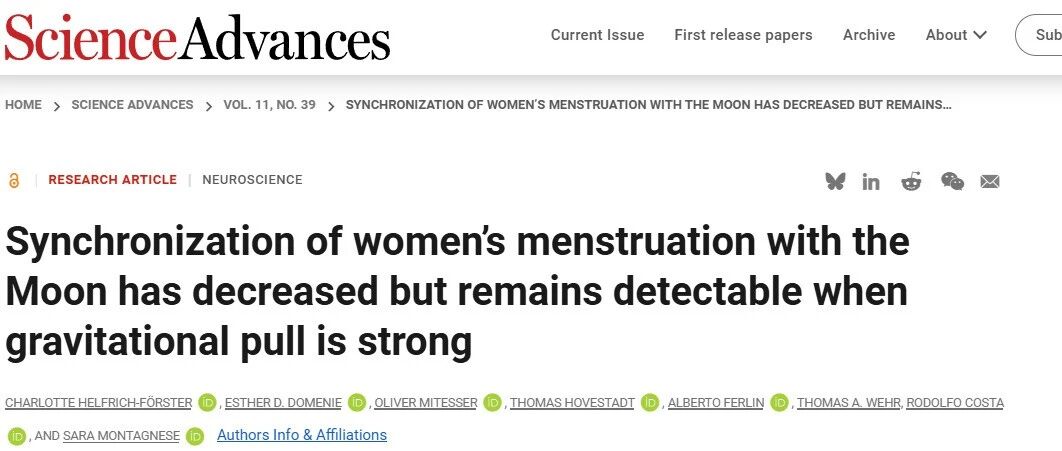Go to HOME breadcrumb link
The width and height of the screenshot is (1062, 451).
click(x=23, y=105)
